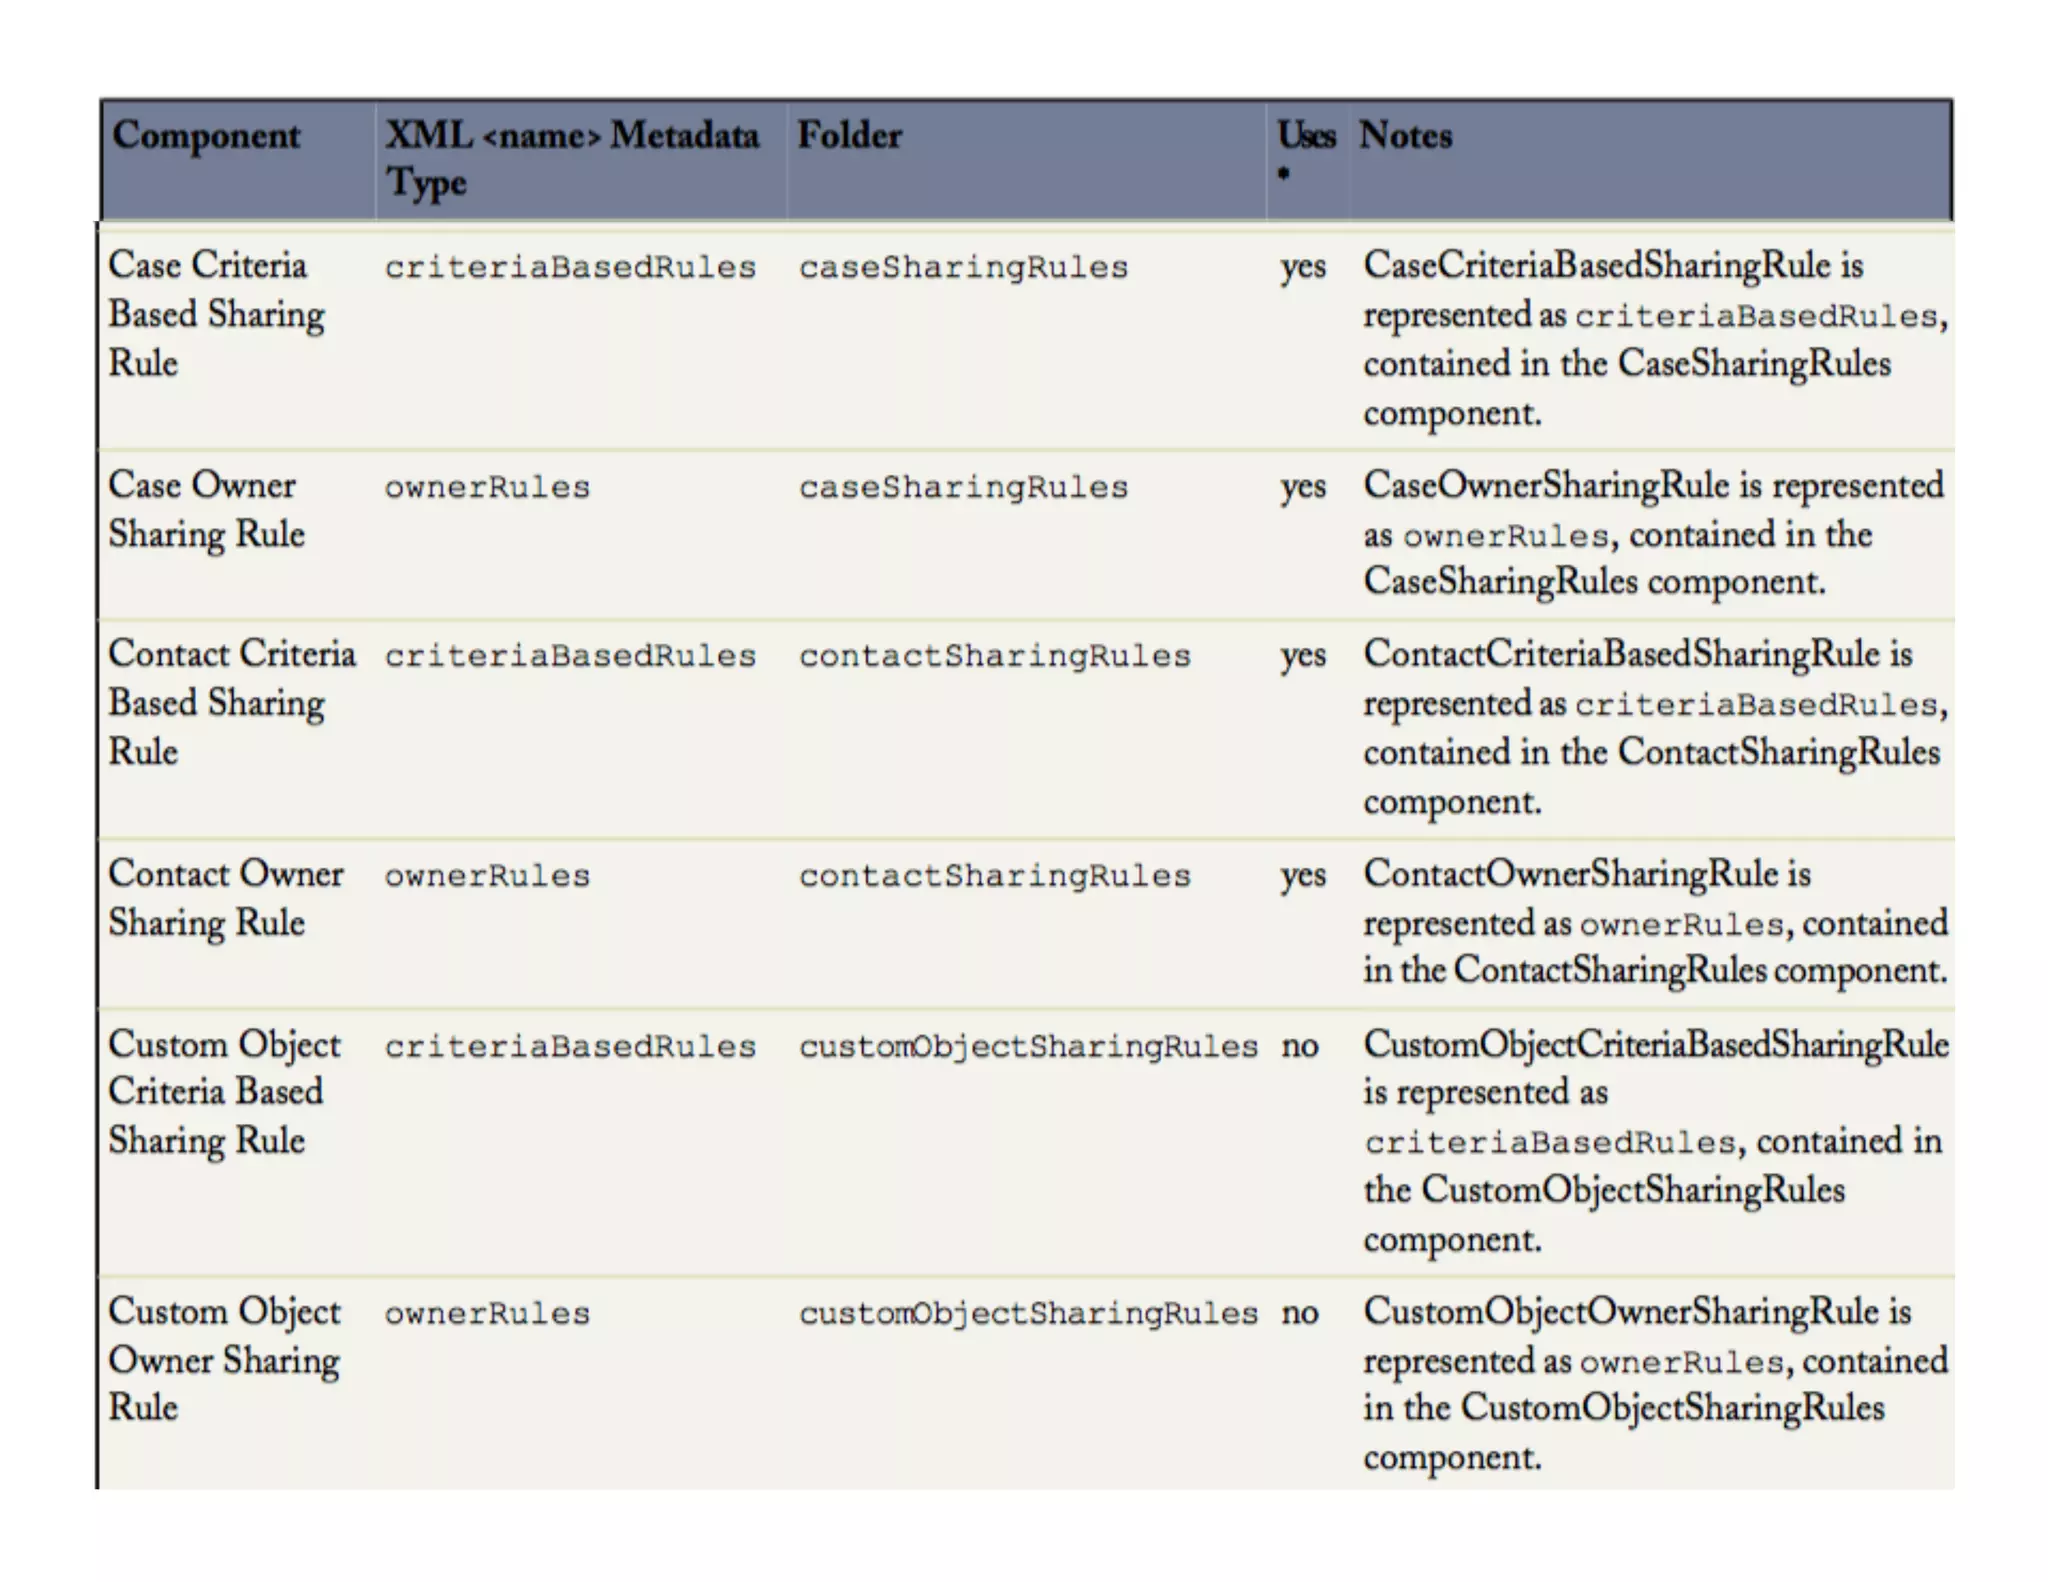Click caseSharingRules folder in first row
Image resolution: width=2048 pixels, height=1582 pixels.
point(963,268)
